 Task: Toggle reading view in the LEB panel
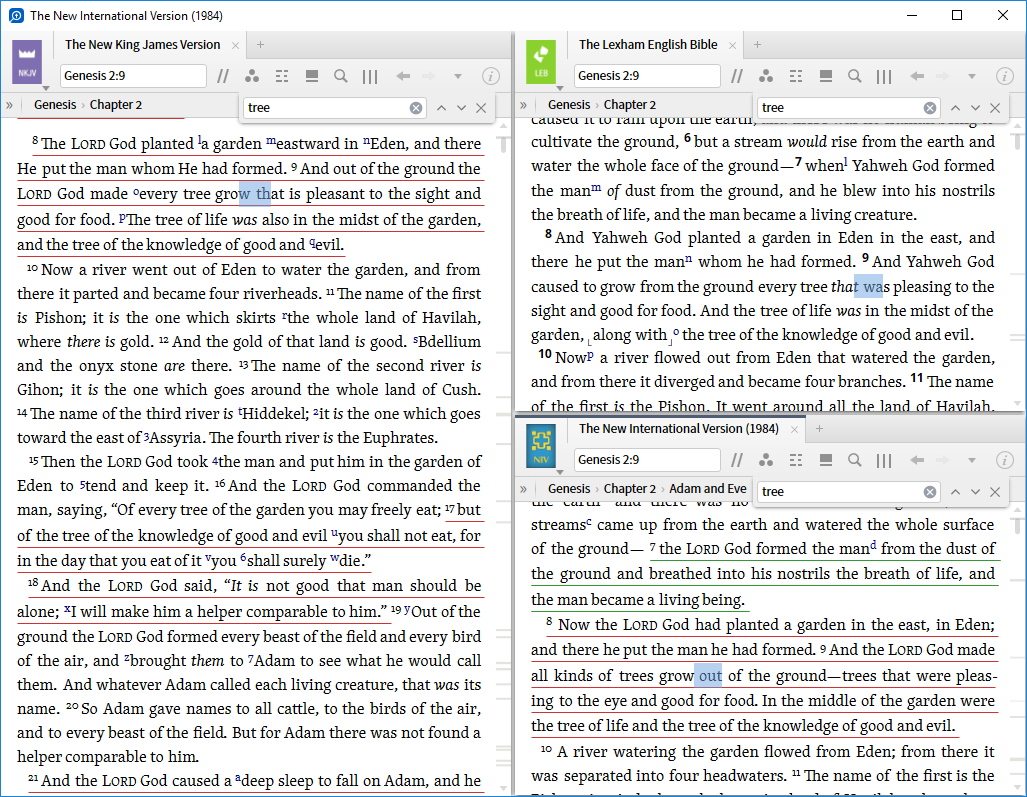[x=826, y=76]
